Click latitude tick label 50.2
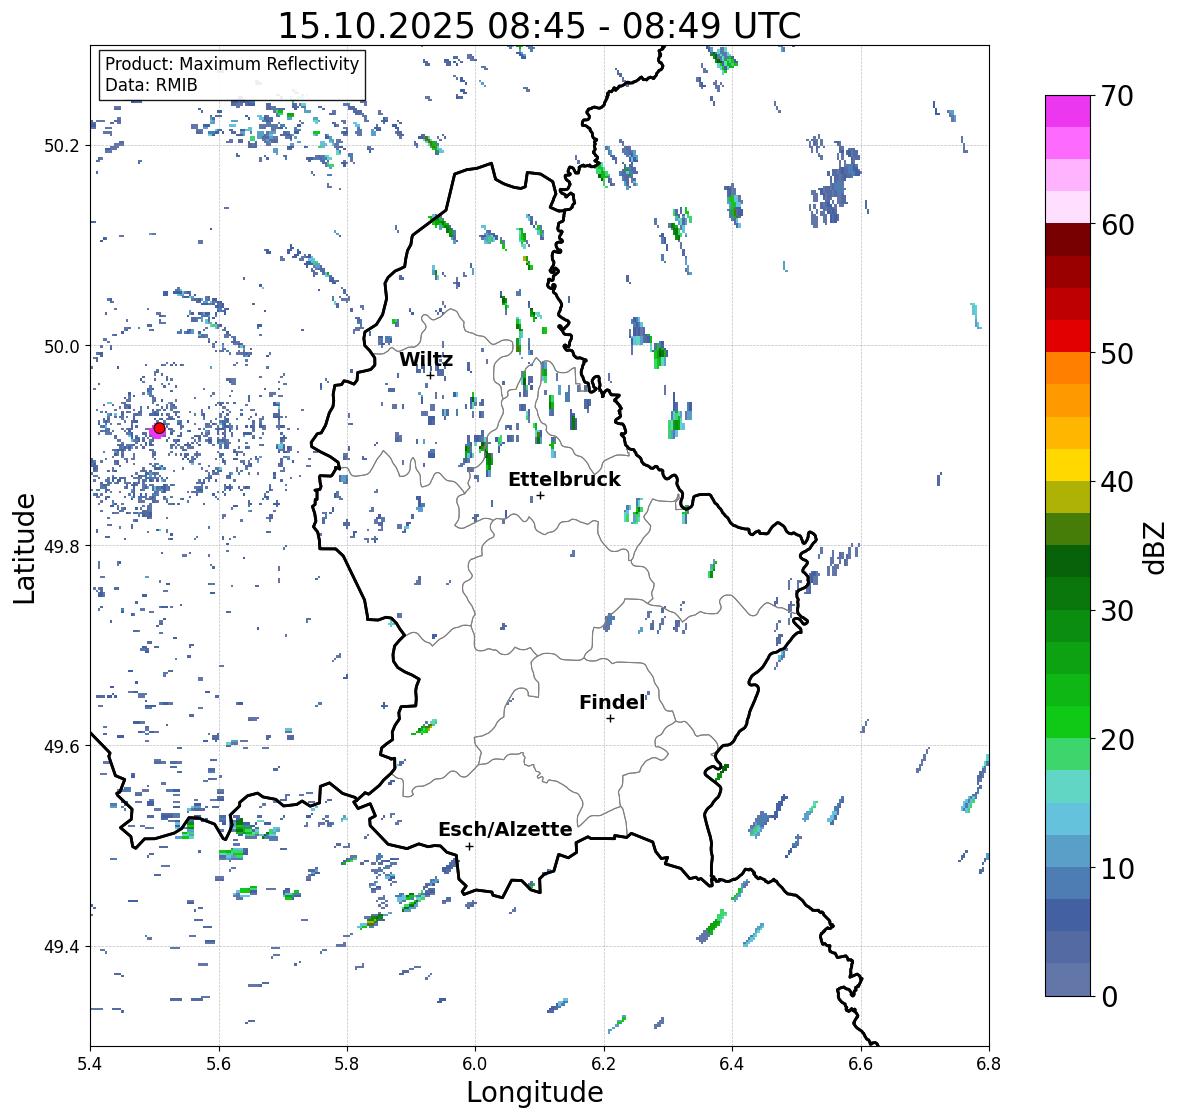 click(x=62, y=146)
